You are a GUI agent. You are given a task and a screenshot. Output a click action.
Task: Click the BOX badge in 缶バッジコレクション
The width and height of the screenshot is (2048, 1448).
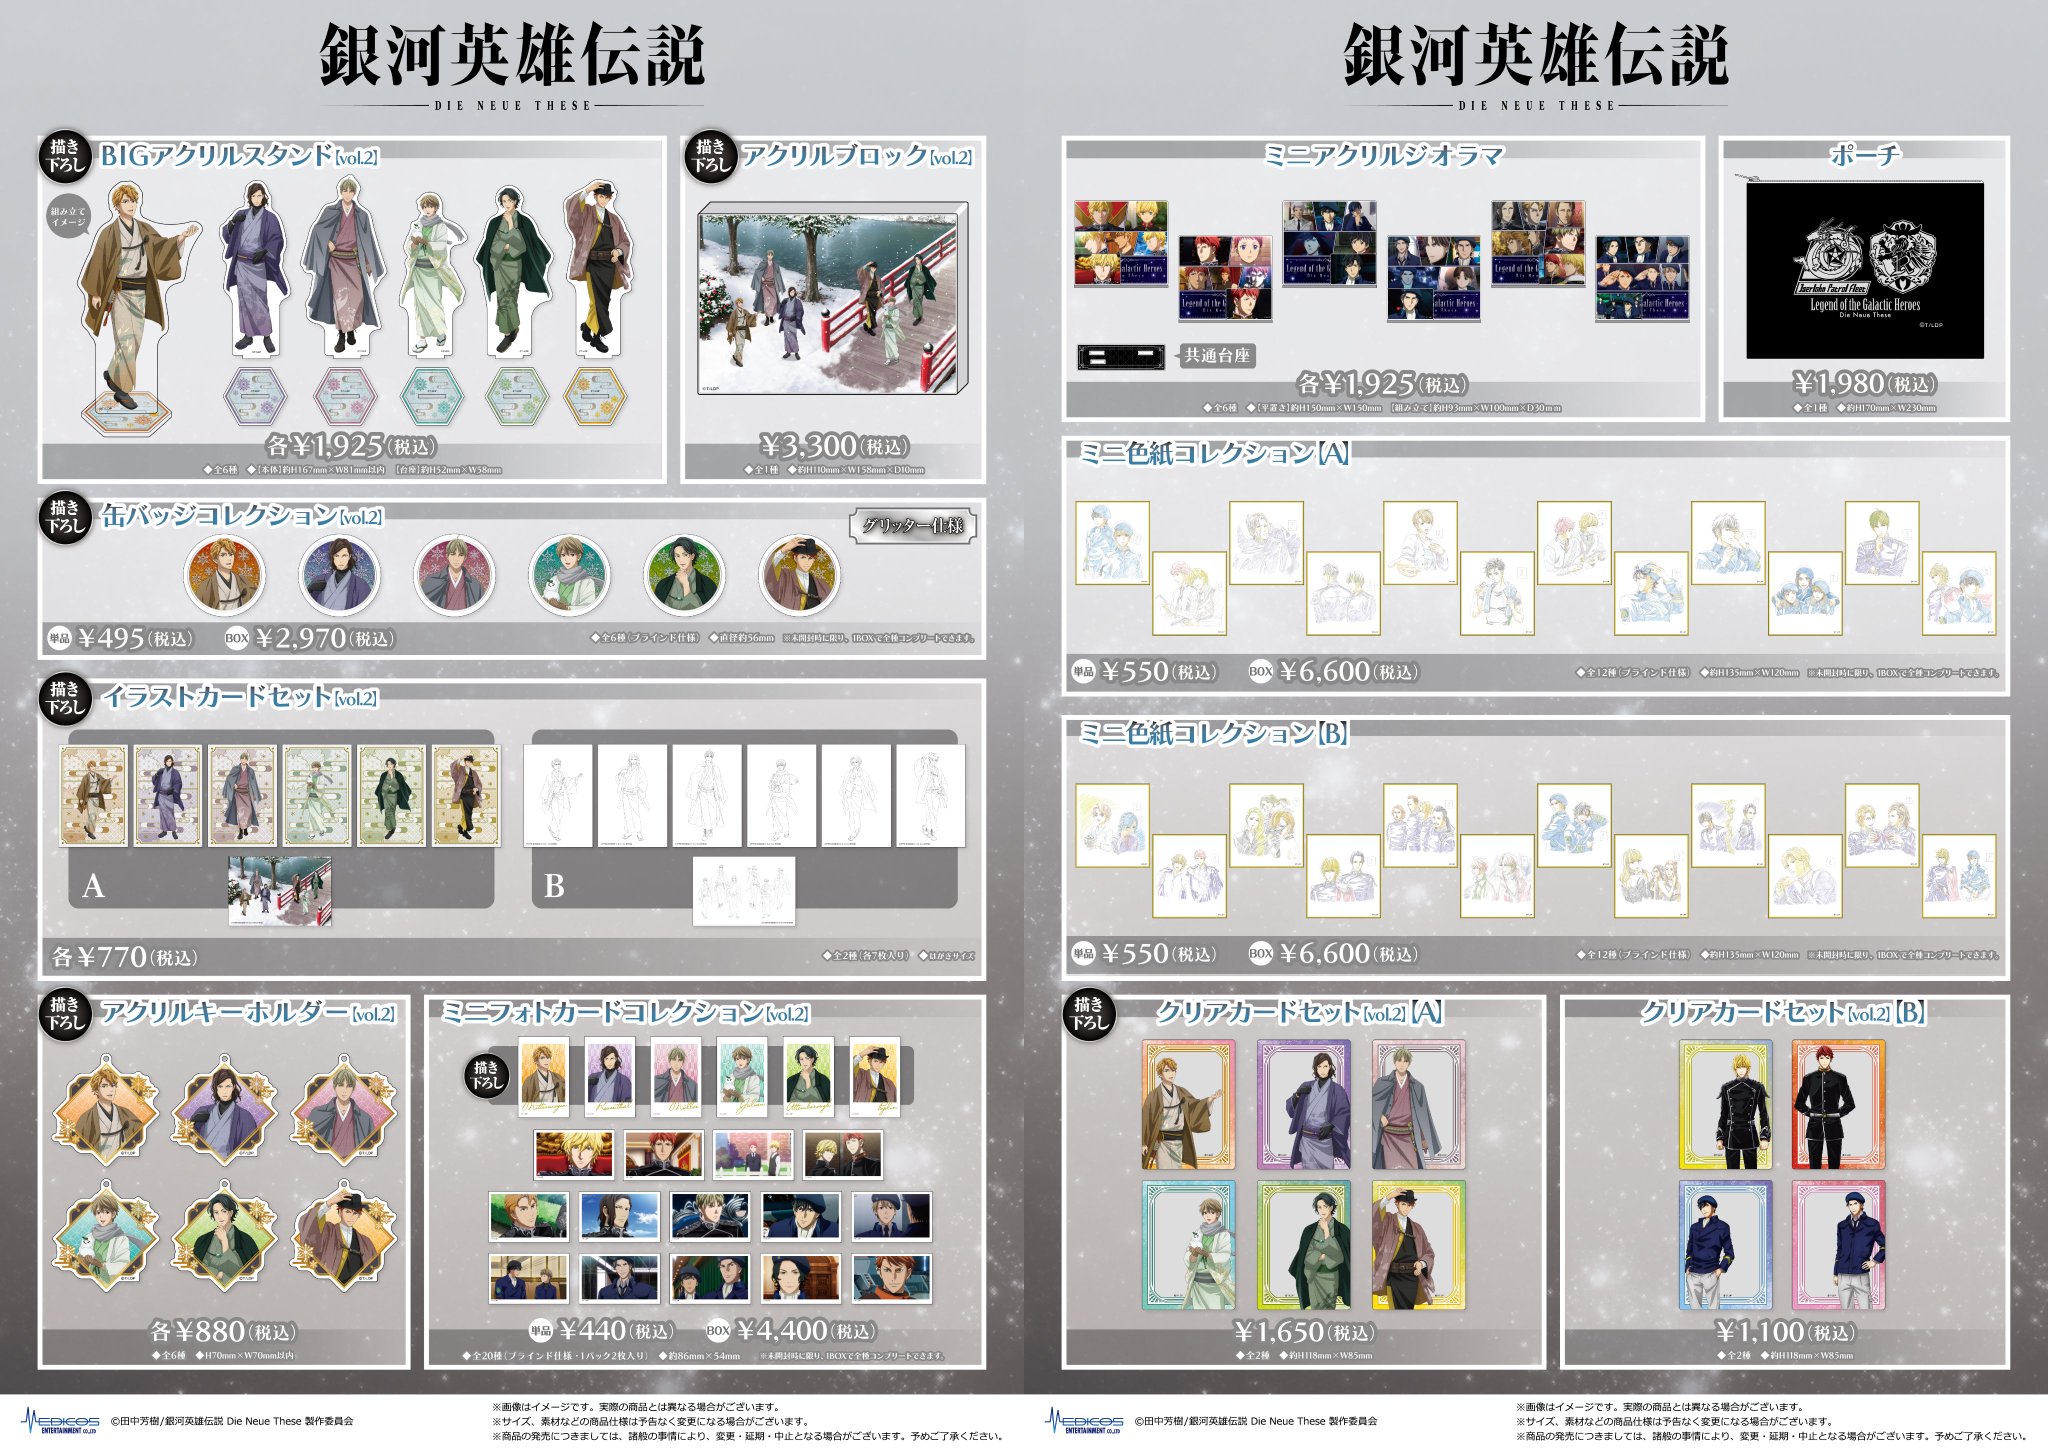pyautogui.click(x=237, y=638)
